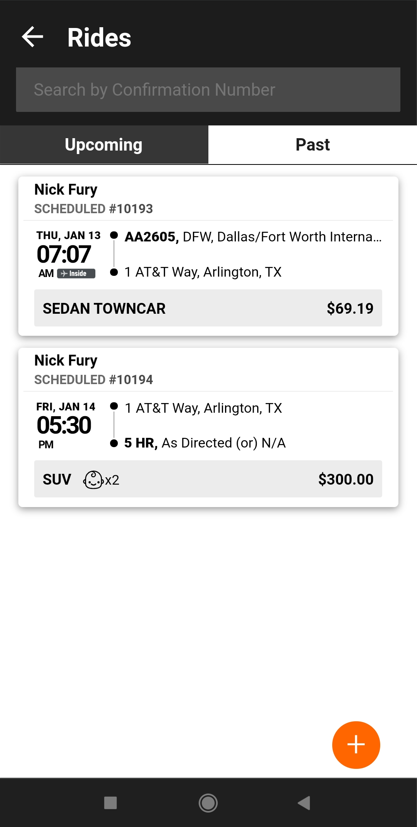Open ride SCHEDULED #10193
The image size is (417, 827).
tap(208, 256)
